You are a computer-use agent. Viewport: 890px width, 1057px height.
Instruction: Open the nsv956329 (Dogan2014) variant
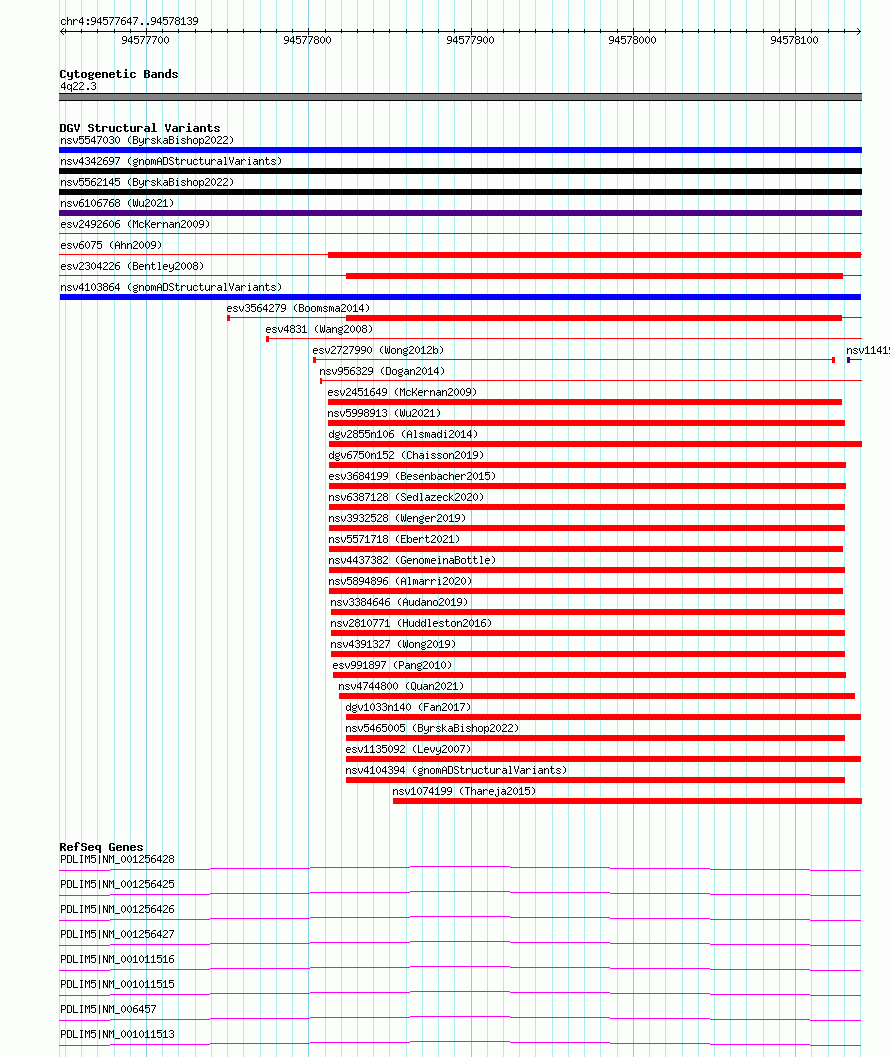click(x=382, y=371)
